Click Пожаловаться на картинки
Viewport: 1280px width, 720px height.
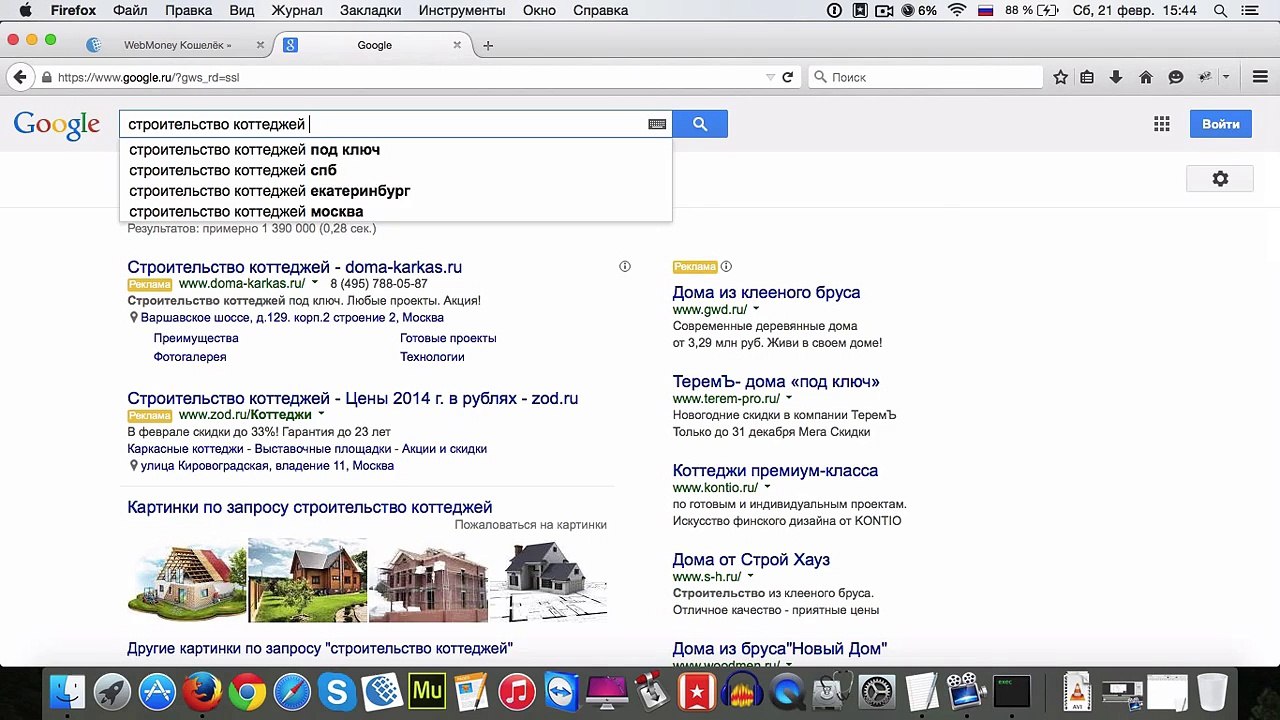point(530,525)
